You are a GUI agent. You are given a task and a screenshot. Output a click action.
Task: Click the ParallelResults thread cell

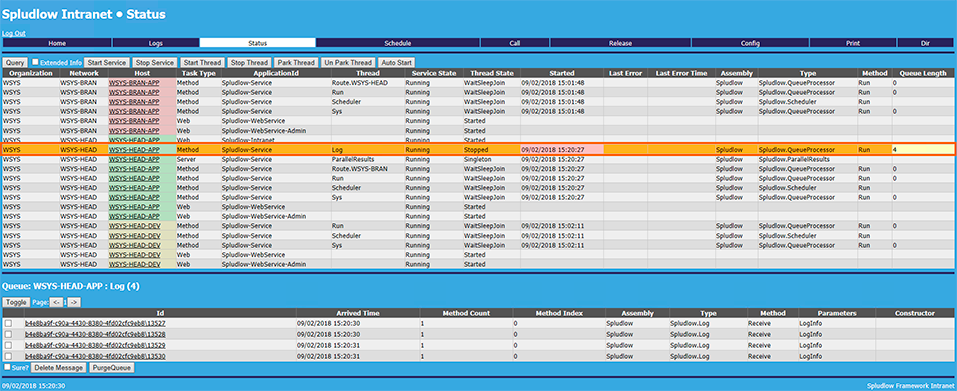click(367, 159)
